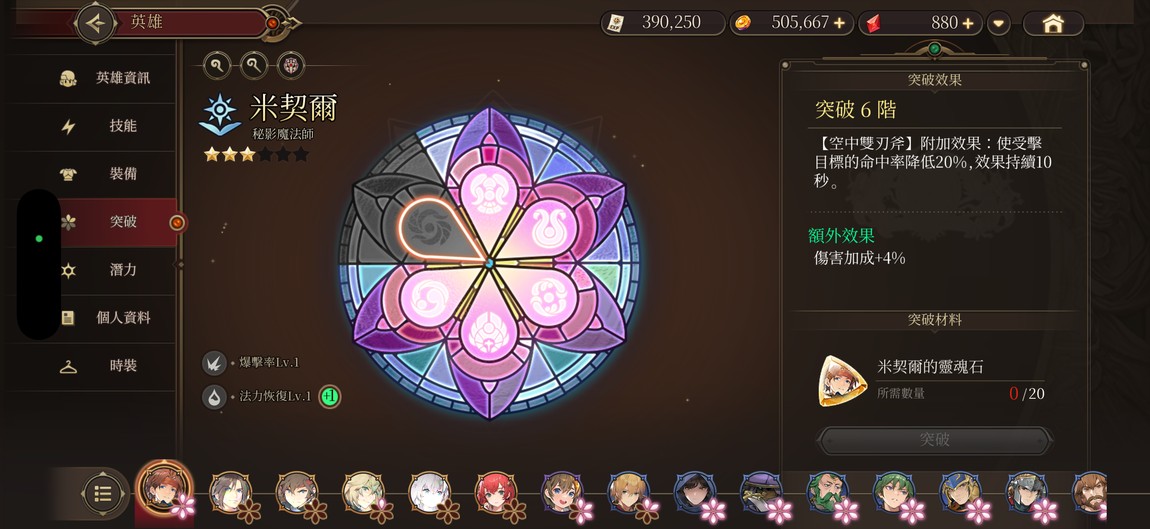The height and width of the screenshot is (529, 1150).
Task: Tap 米契爾的靈魂石 soul stone icon
Action: (x=837, y=381)
